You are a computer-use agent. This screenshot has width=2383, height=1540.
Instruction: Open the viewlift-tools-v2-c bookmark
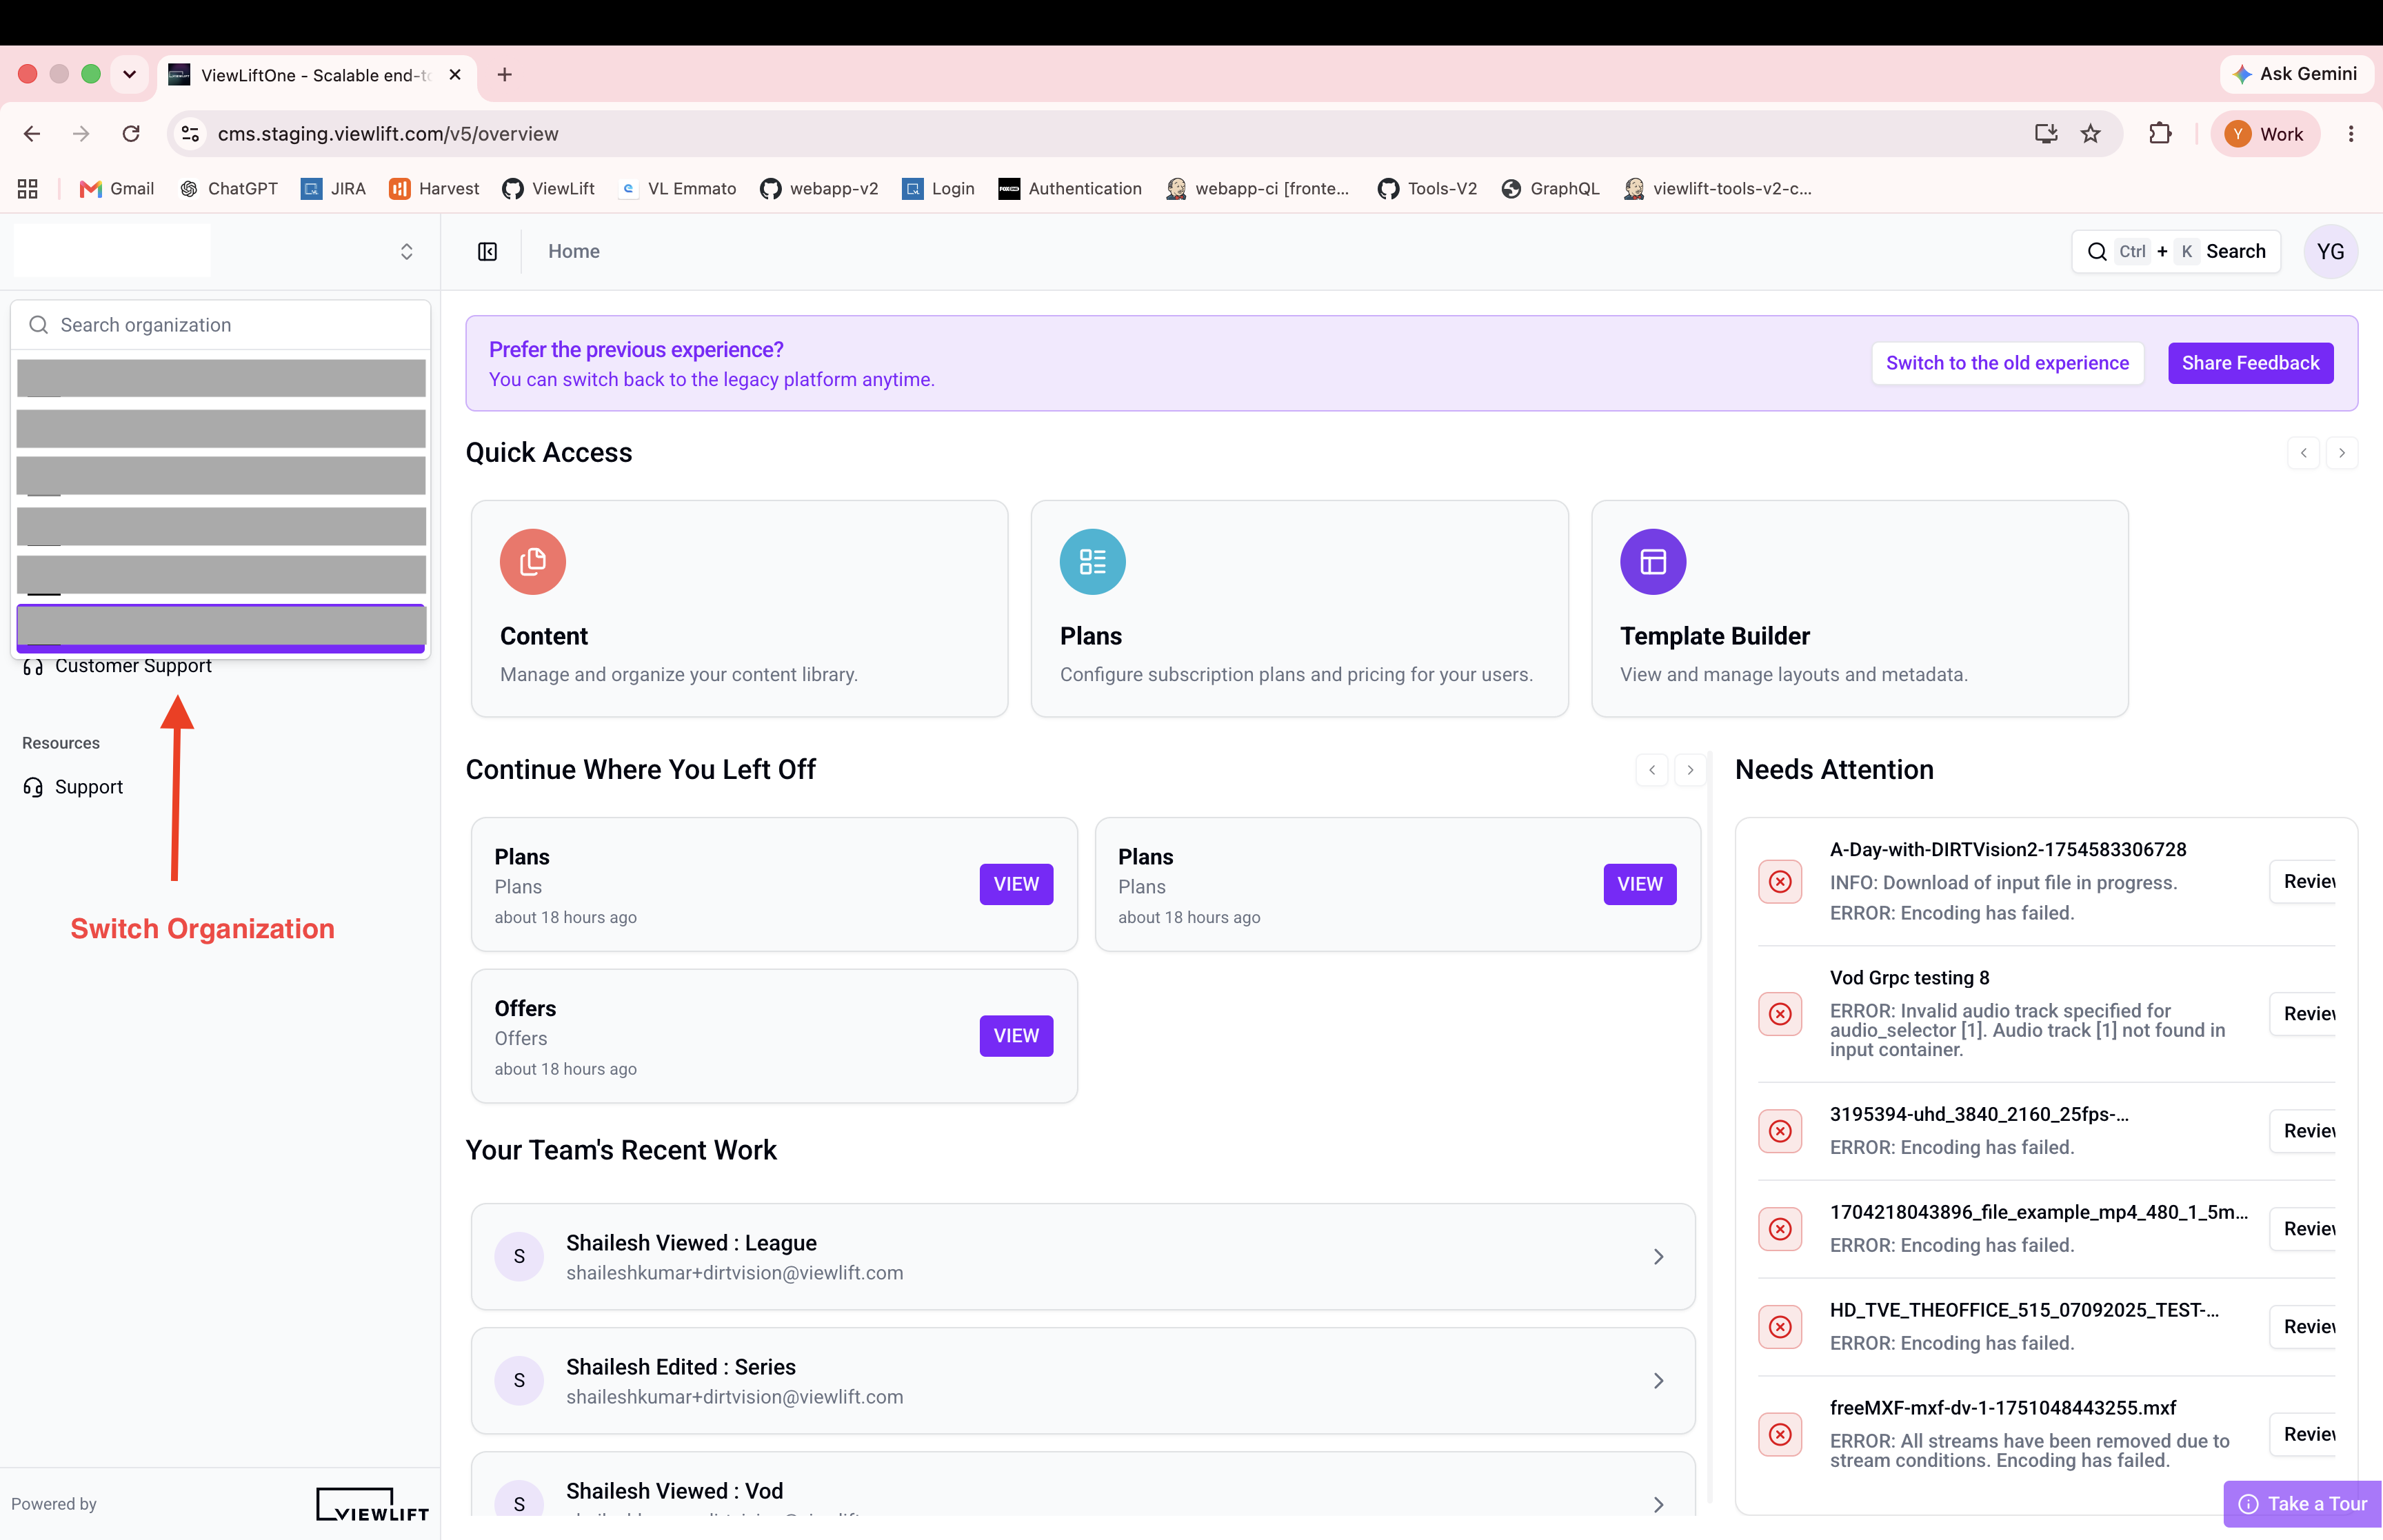pyautogui.click(x=1718, y=189)
